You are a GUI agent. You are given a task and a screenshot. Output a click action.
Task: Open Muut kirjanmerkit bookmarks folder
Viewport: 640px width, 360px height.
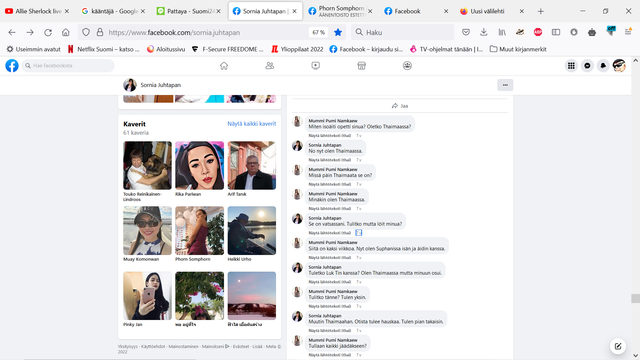click(x=518, y=49)
